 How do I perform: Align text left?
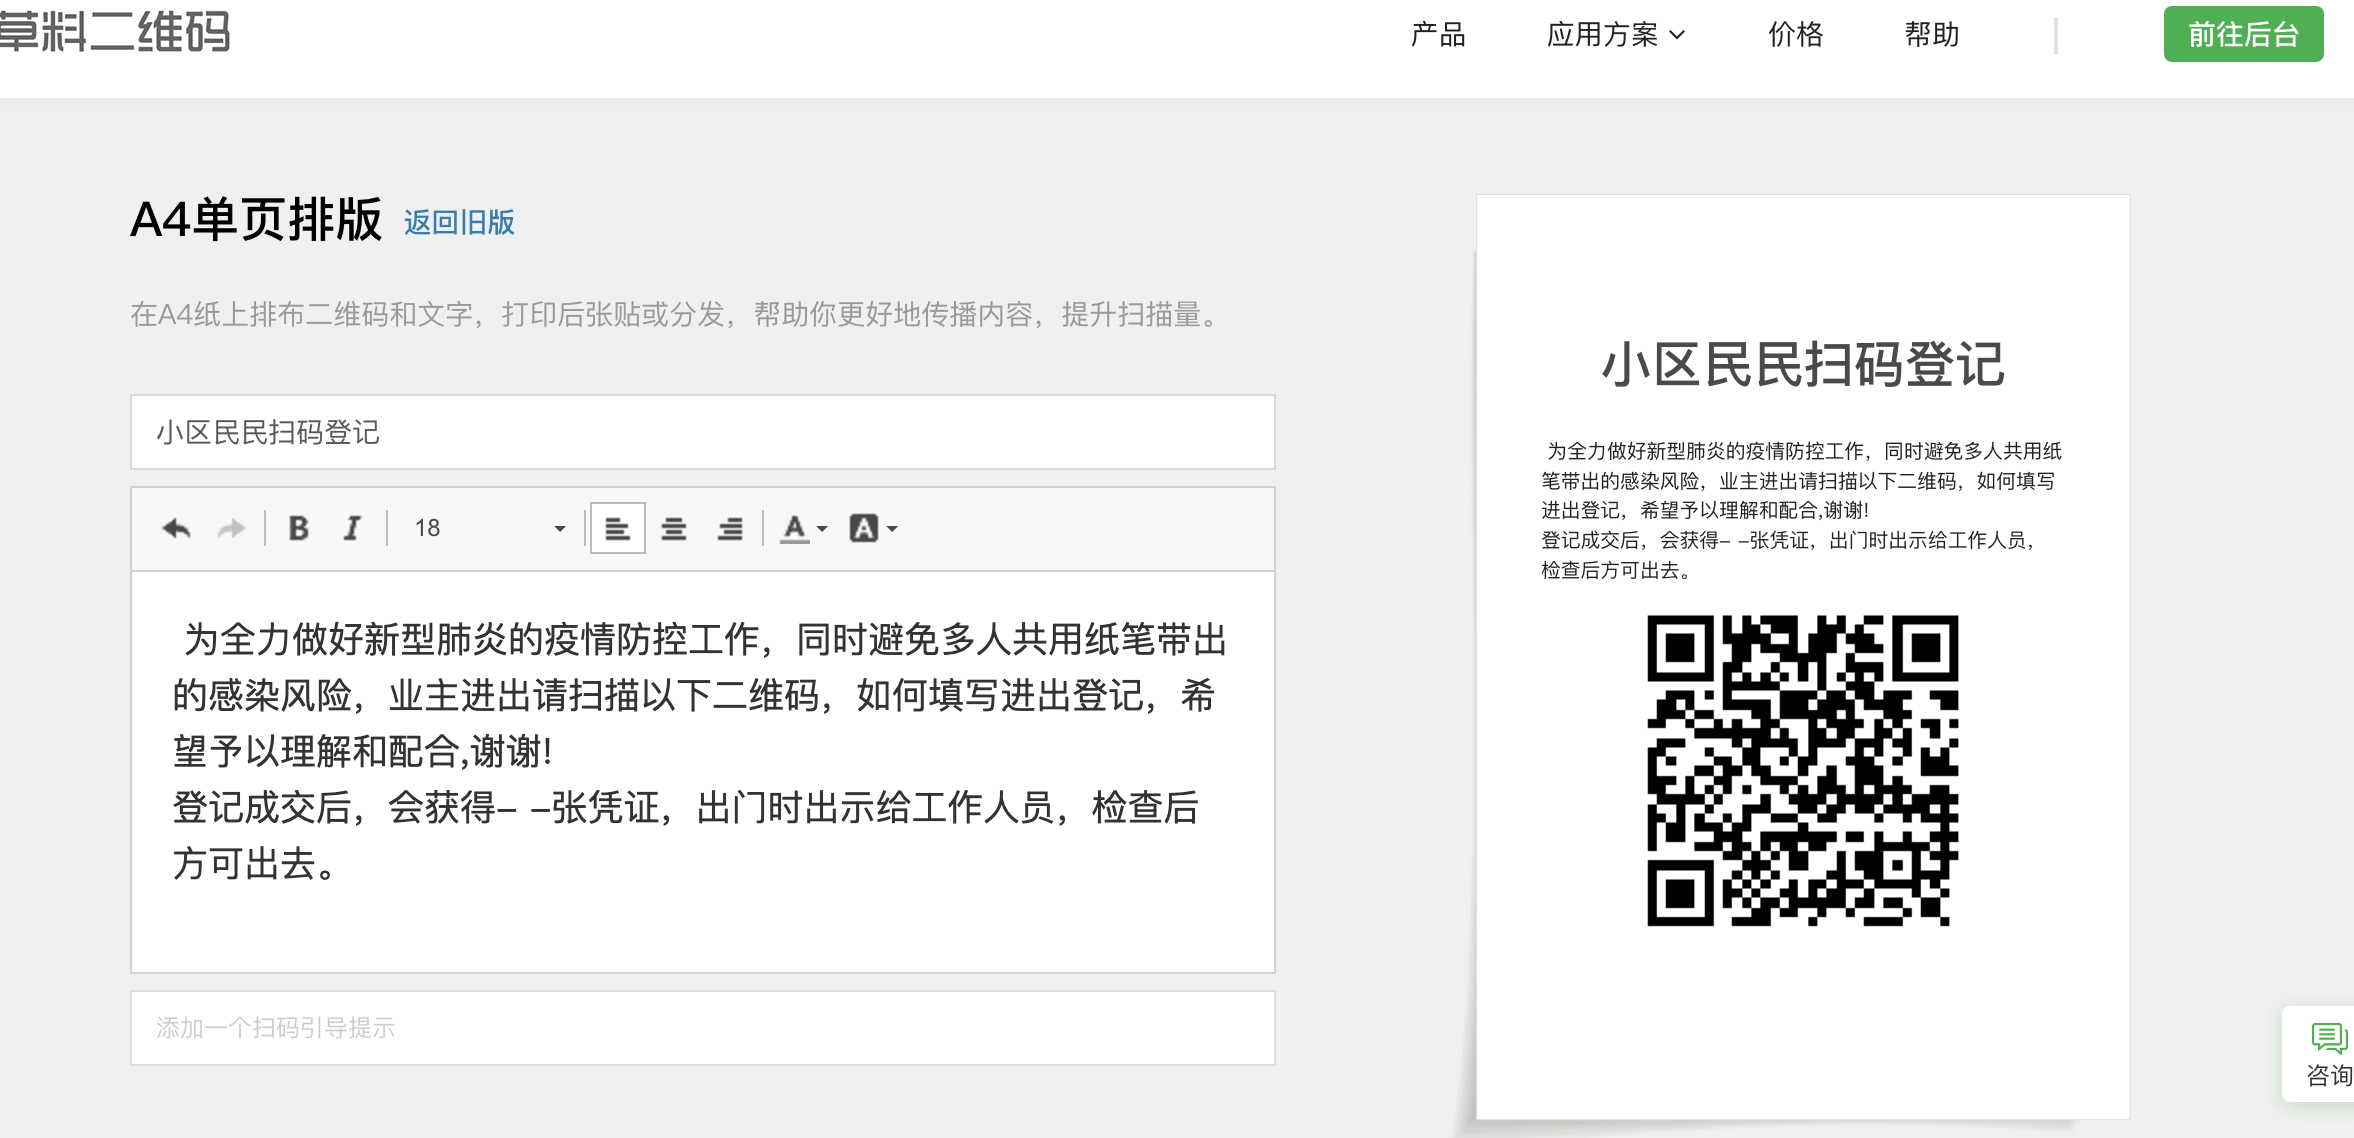[x=617, y=528]
